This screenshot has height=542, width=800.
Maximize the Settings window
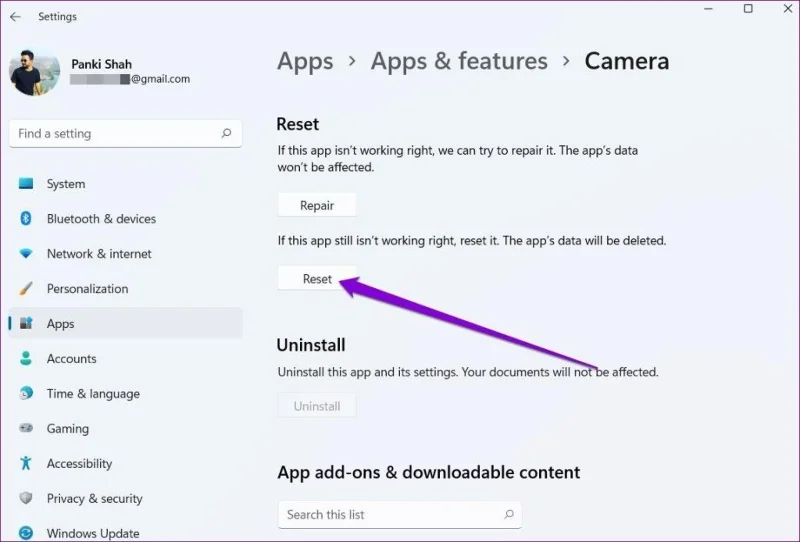pos(748,9)
